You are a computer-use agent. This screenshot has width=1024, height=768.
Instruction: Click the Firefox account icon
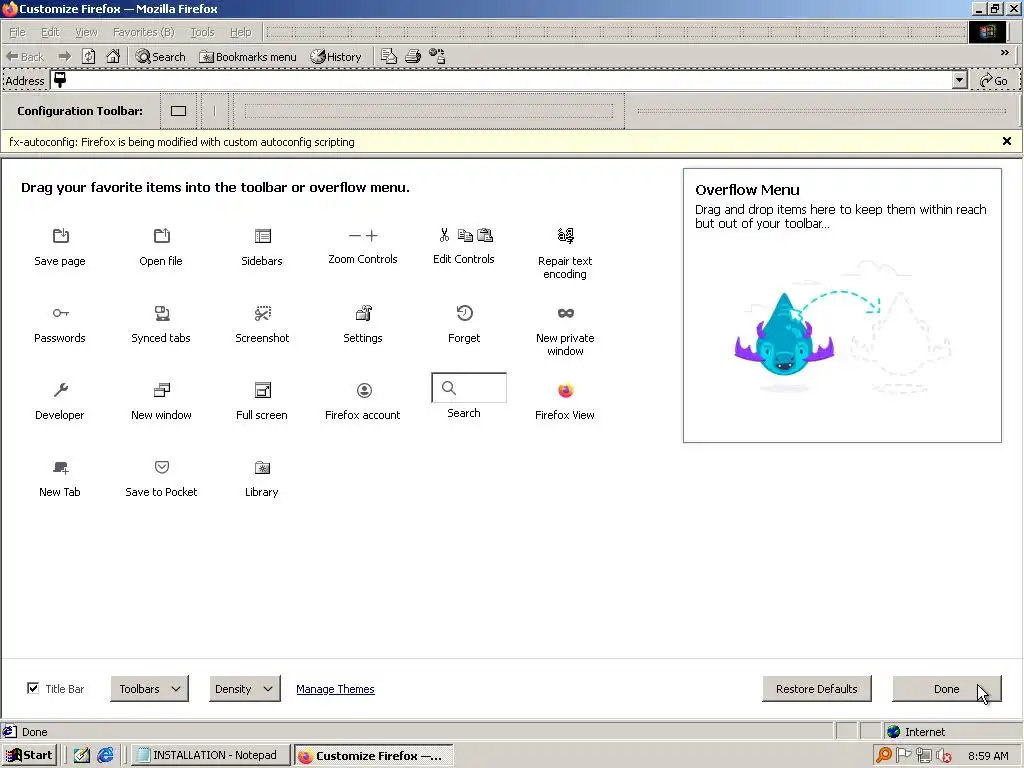364,390
